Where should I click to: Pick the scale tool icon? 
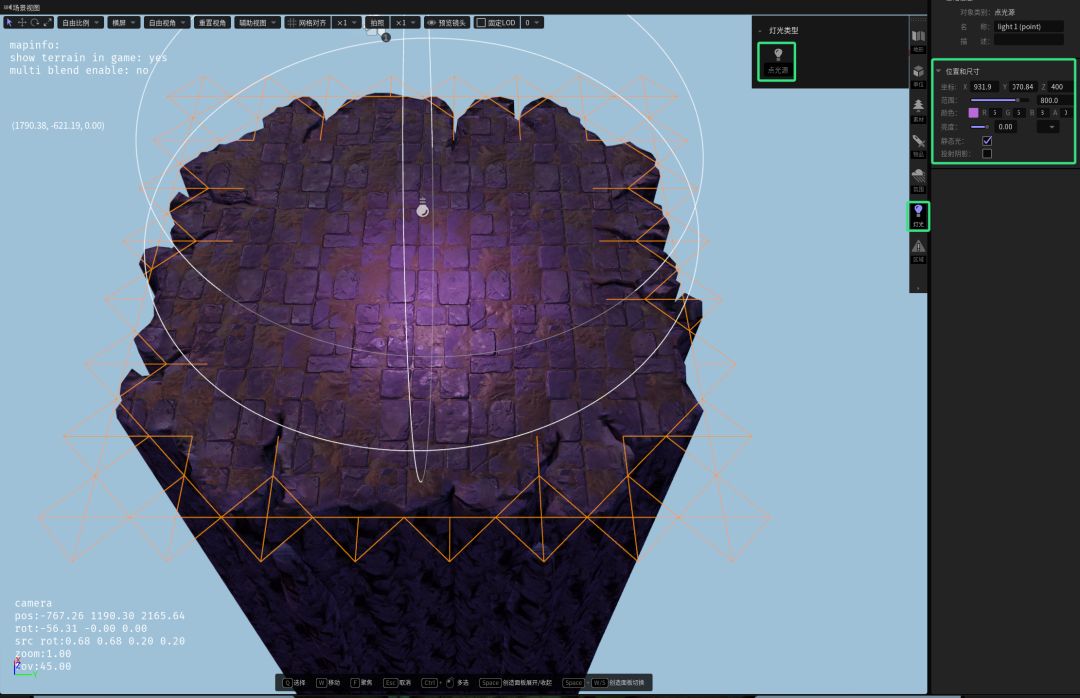coord(47,22)
